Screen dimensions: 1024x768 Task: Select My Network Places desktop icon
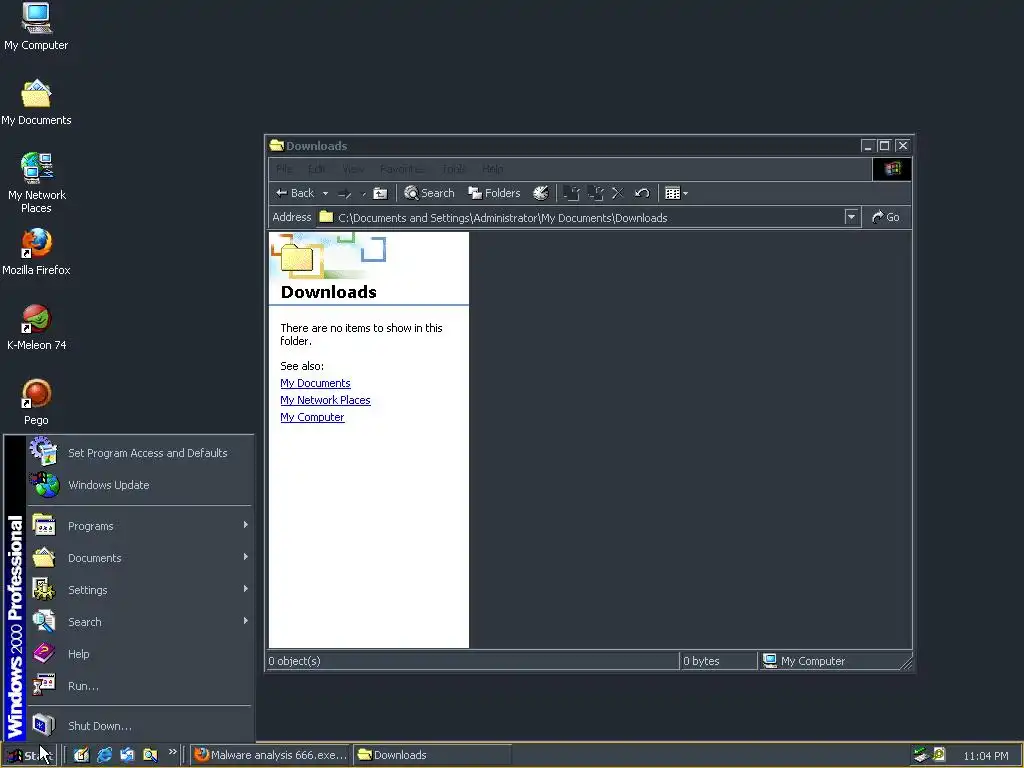coord(36,183)
